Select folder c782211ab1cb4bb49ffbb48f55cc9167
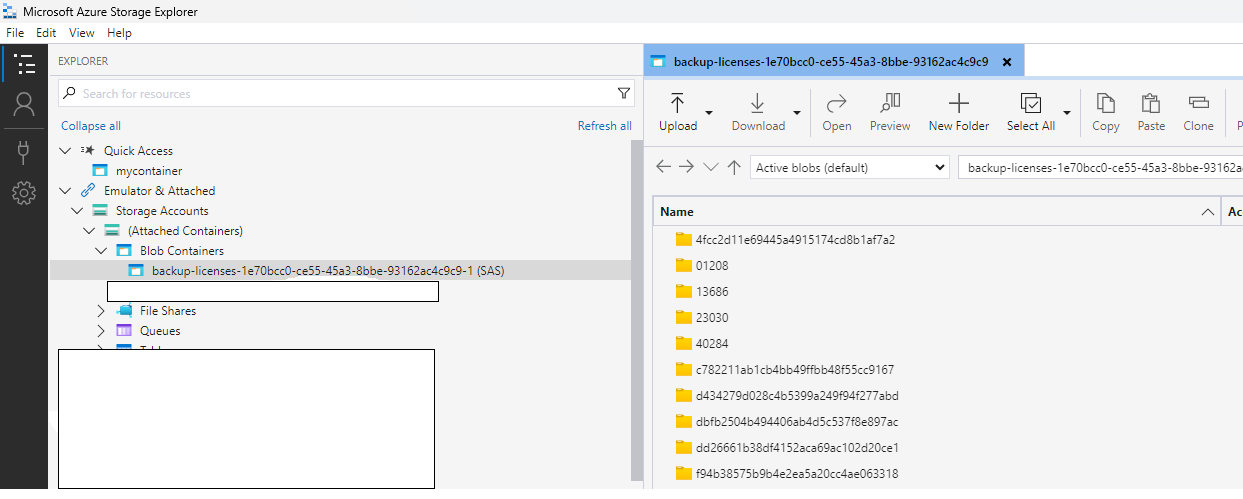This screenshot has height=499, width=1243. pos(795,369)
